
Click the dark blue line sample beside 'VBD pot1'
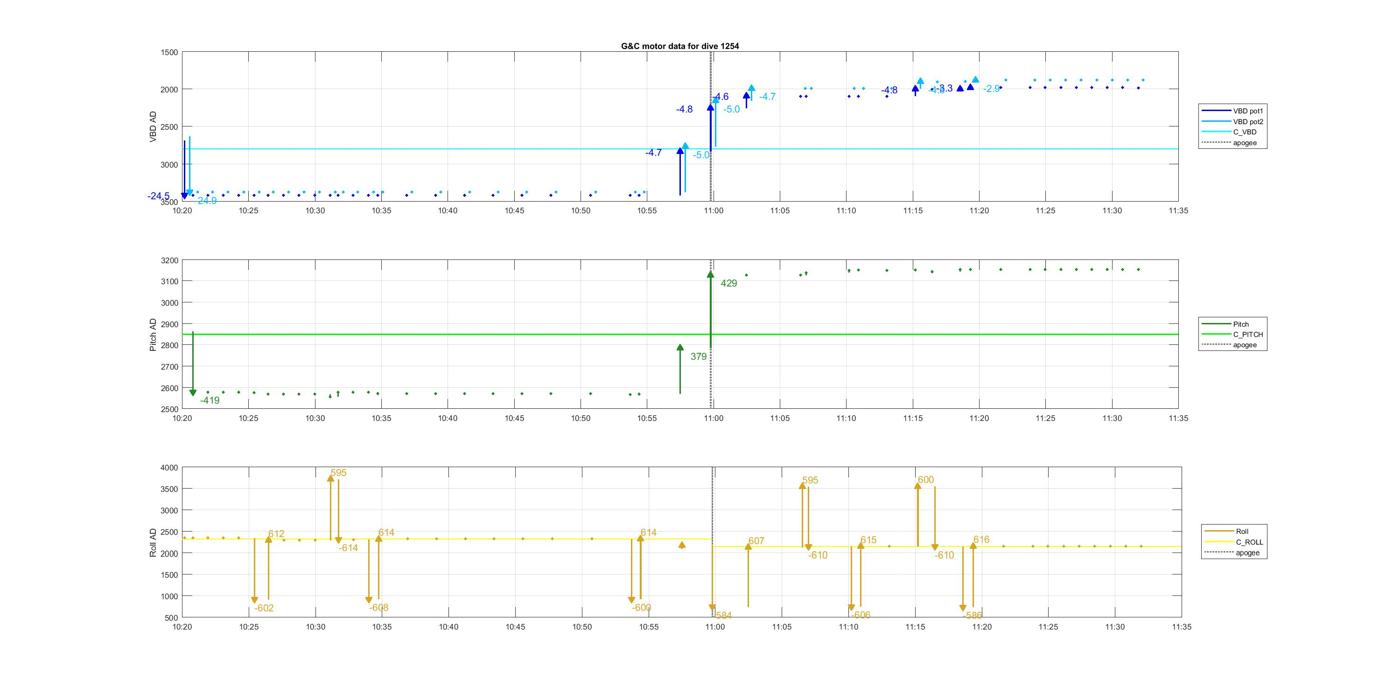click(1217, 110)
